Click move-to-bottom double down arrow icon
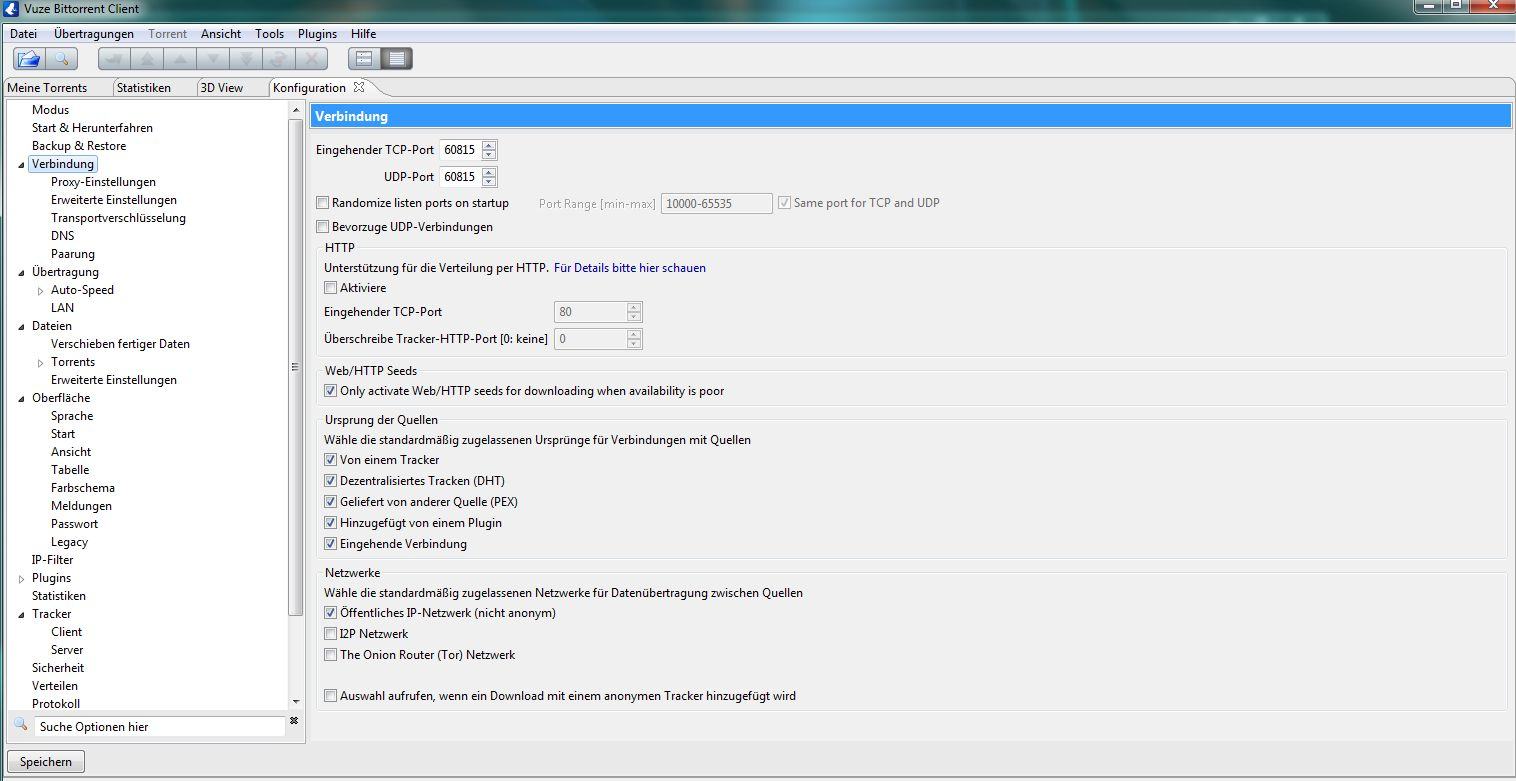This screenshot has width=1516, height=781. tap(246, 59)
